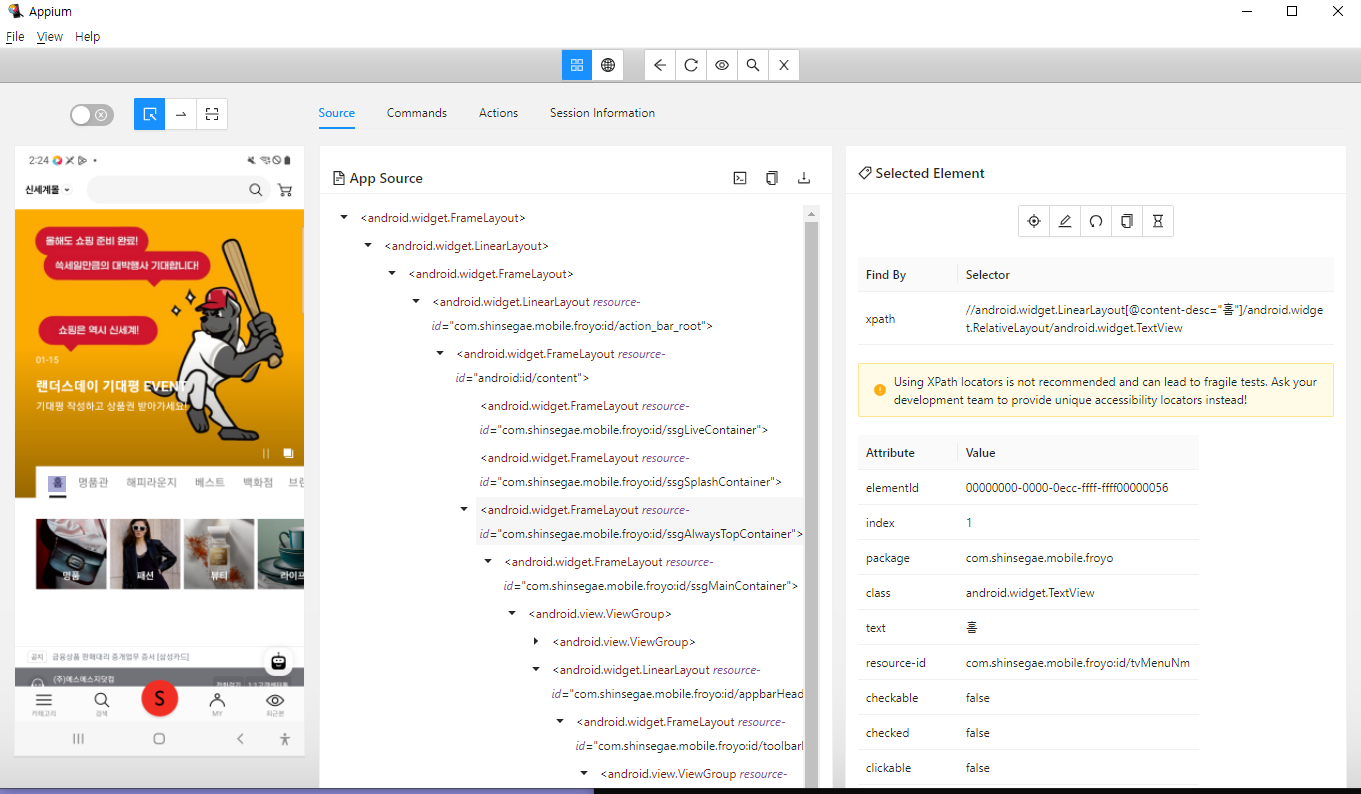Collapse the android:id/content FrameLayout node
Image resolution: width=1361 pixels, height=794 pixels.
[x=440, y=353]
